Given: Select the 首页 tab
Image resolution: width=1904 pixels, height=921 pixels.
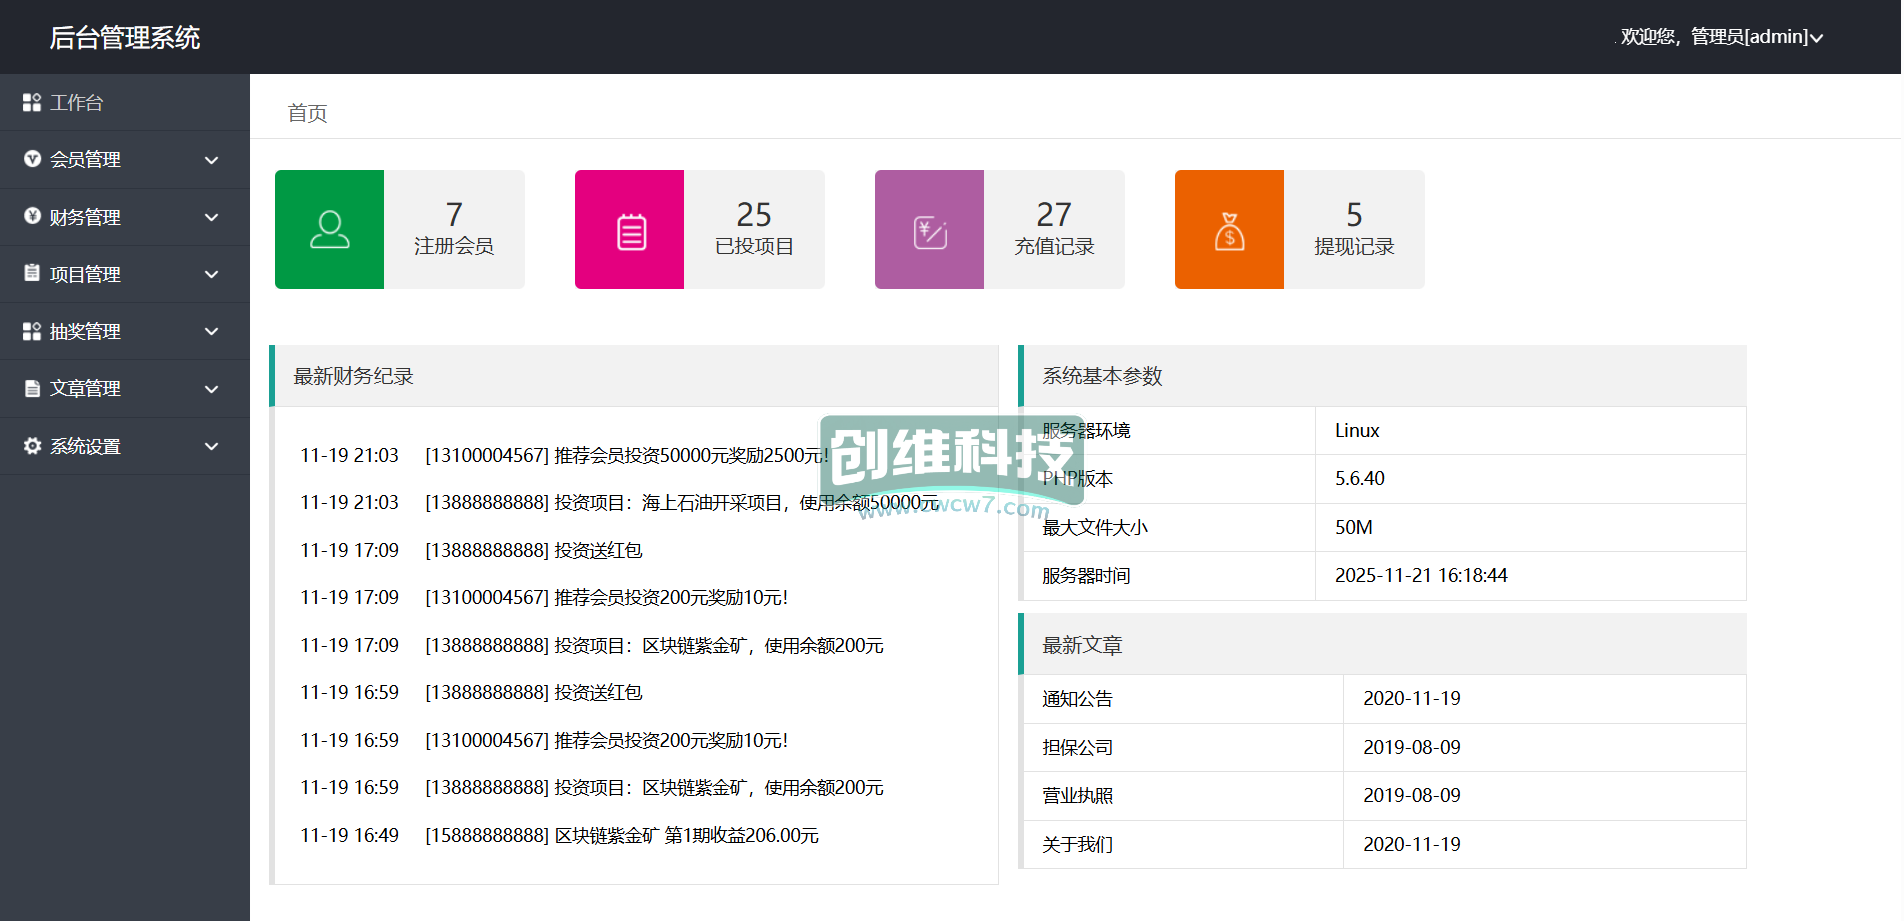Looking at the screenshot, I should 307,113.
